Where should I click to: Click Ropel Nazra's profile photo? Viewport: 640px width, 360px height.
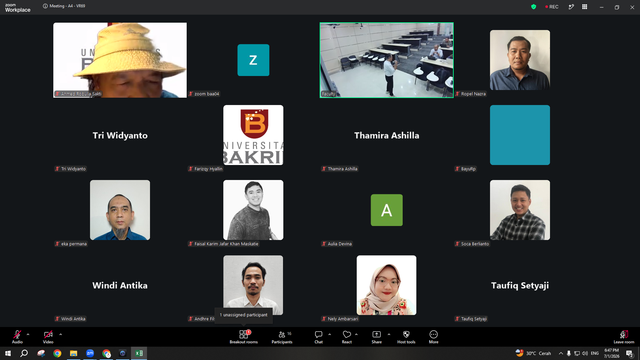pos(520,60)
